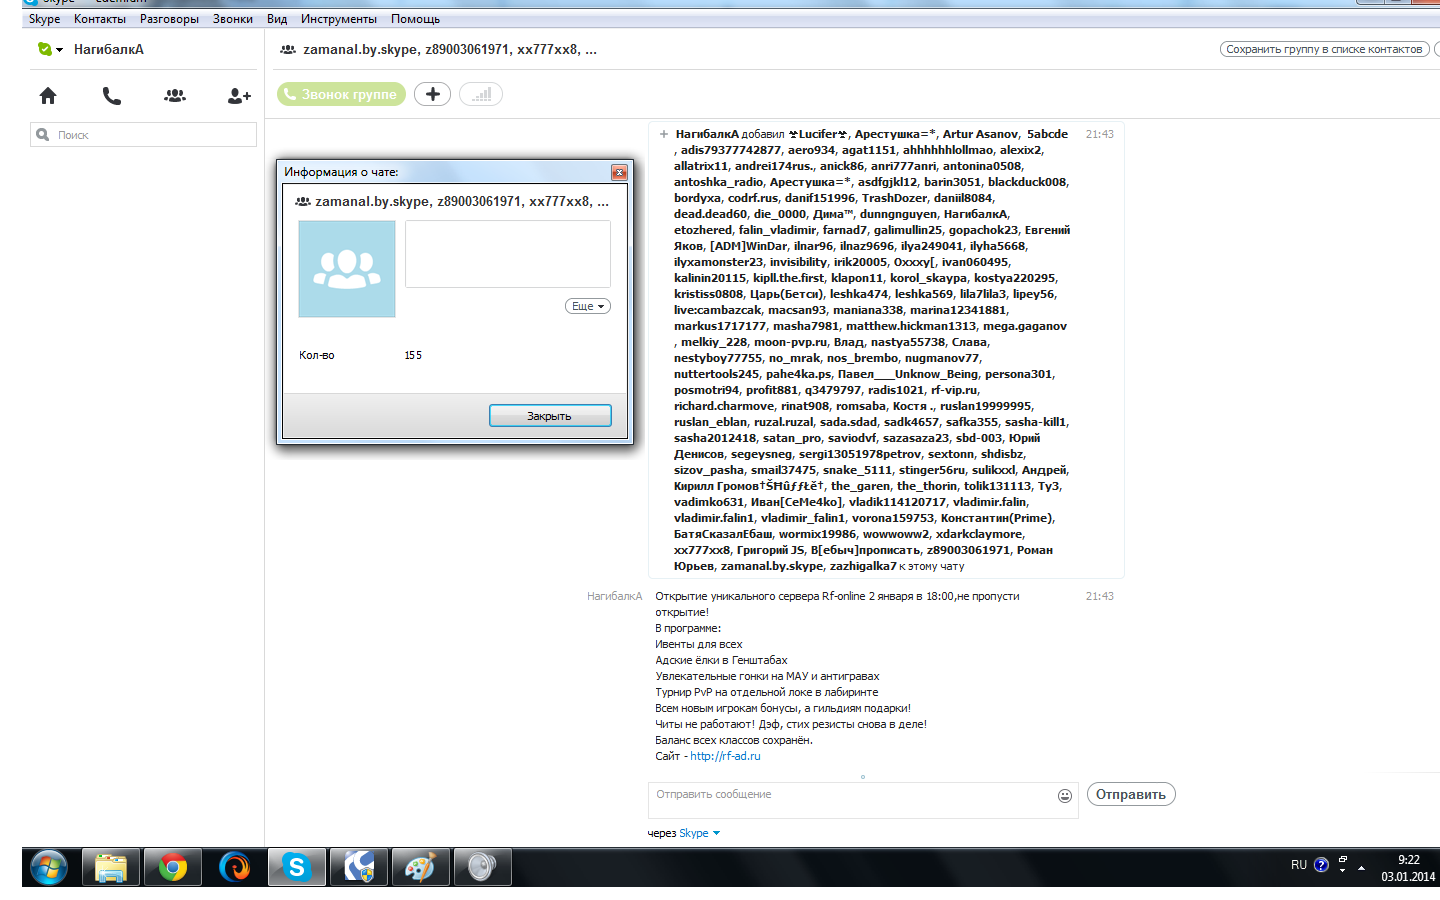Open the Контакты menu
The height and width of the screenshot is (900, 1440).
pos(100,19)
